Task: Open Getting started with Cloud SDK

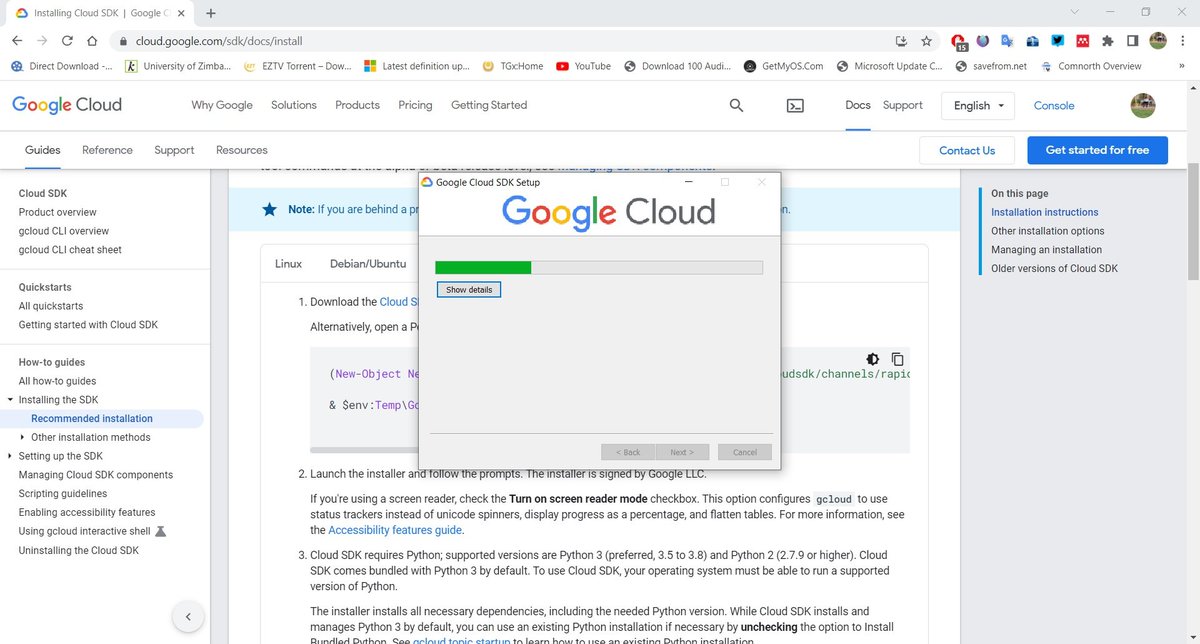Action: point(88,325)
